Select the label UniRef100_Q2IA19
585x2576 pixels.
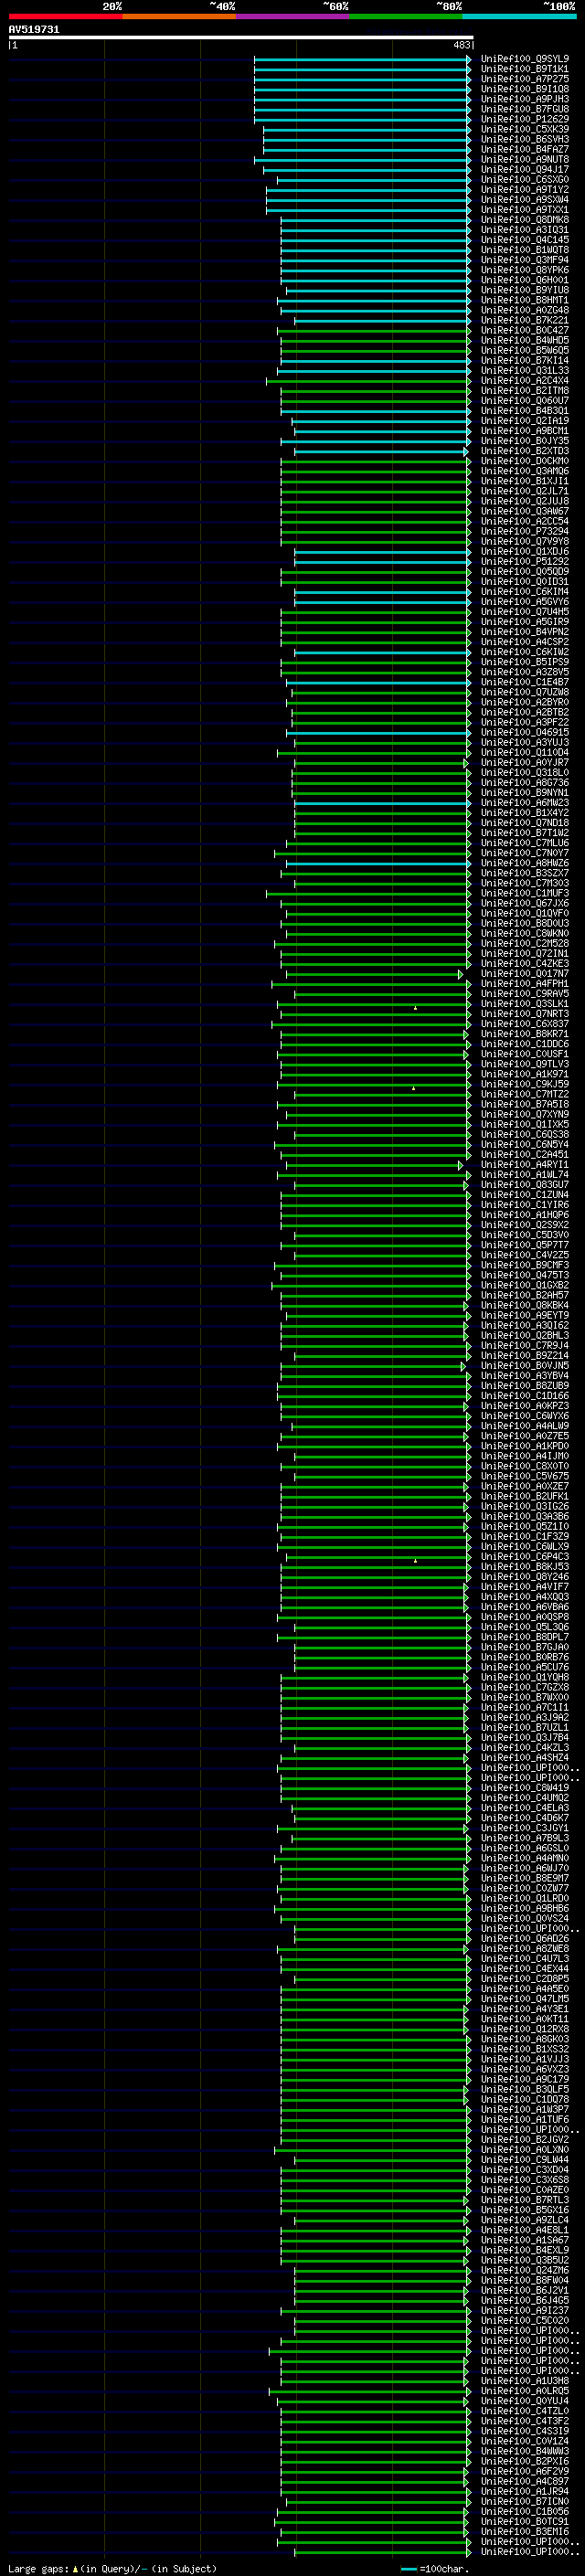click(525, 421)
